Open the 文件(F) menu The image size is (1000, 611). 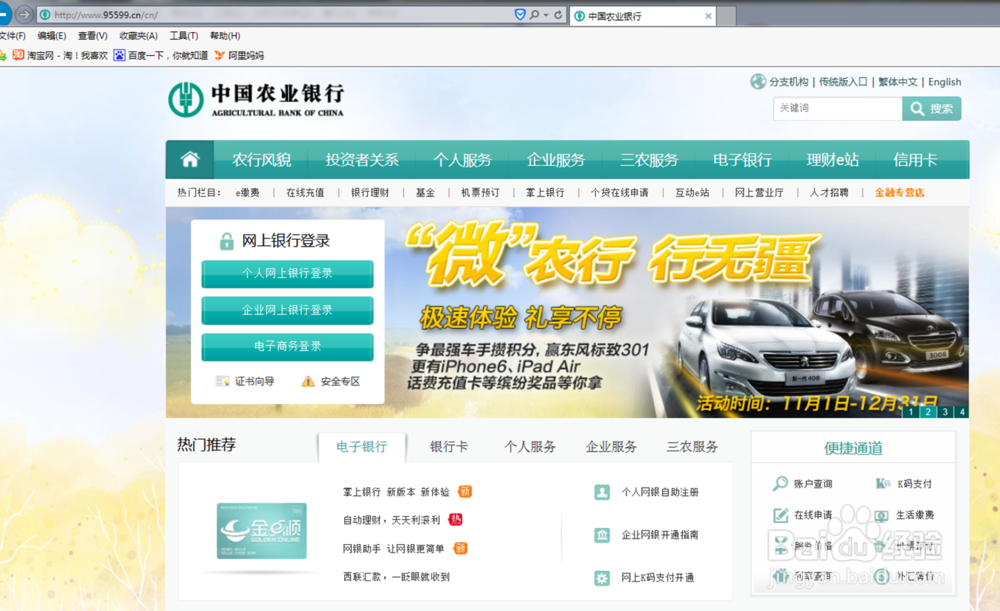[13, 36]
